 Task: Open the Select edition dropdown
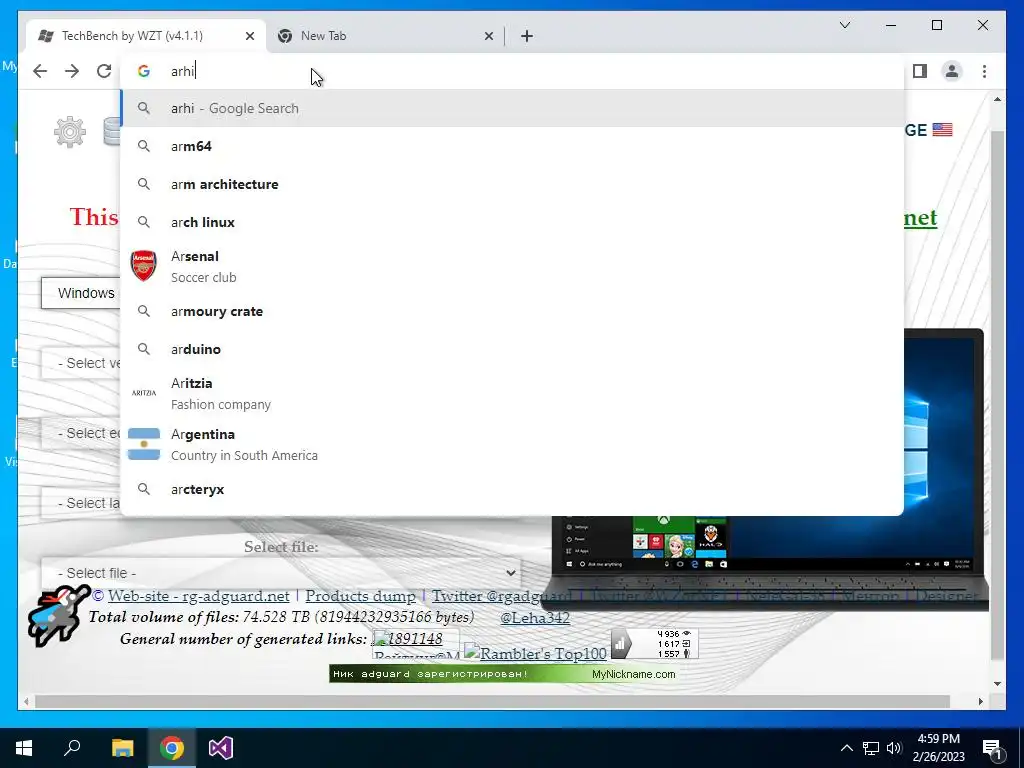click(81, 433)
